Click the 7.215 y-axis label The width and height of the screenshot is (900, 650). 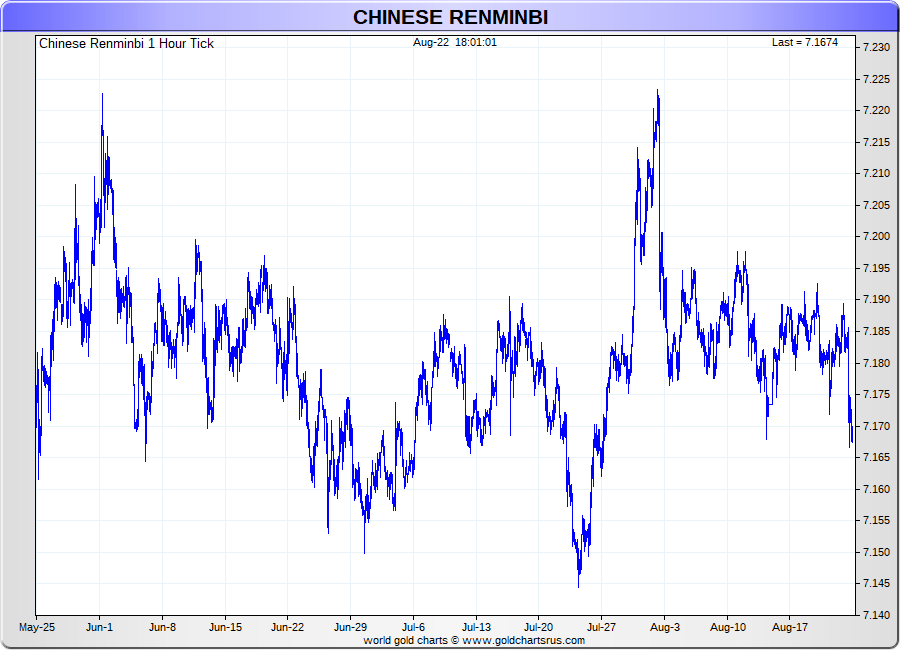(876, 142)
